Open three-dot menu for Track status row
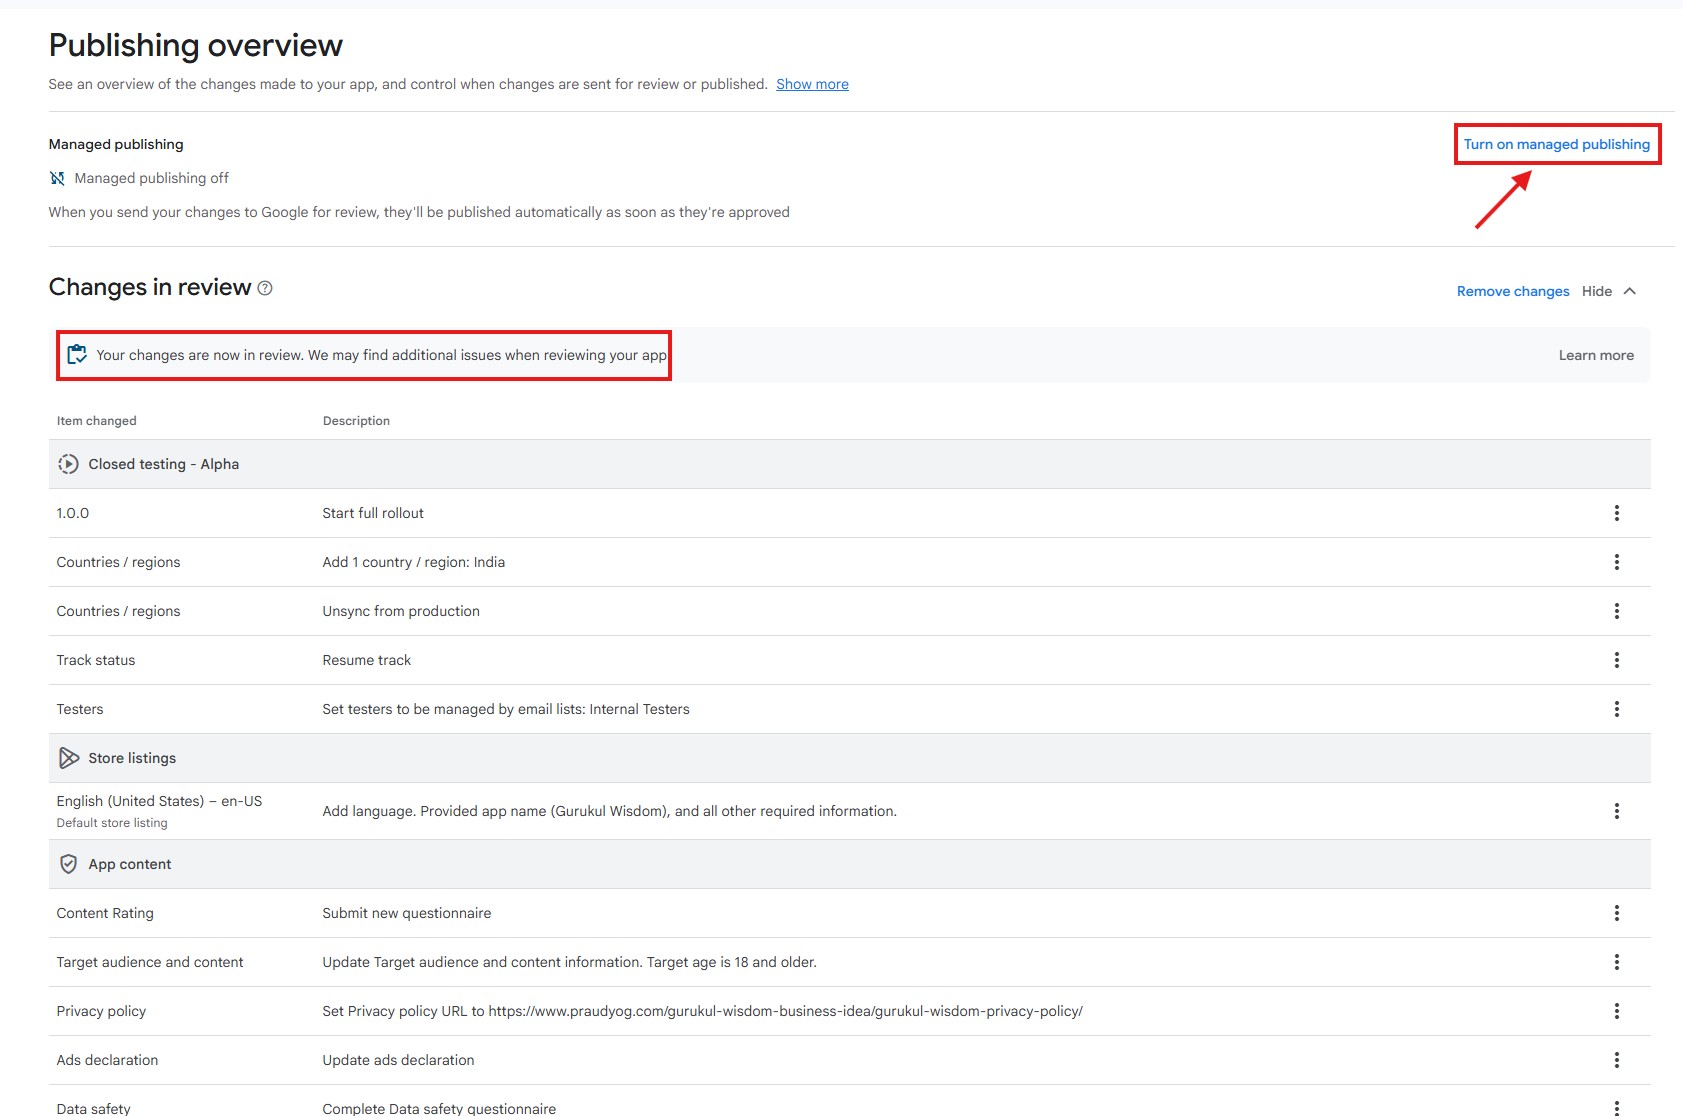This screenshot has width=1683, height=1116. coord(1616,660)
